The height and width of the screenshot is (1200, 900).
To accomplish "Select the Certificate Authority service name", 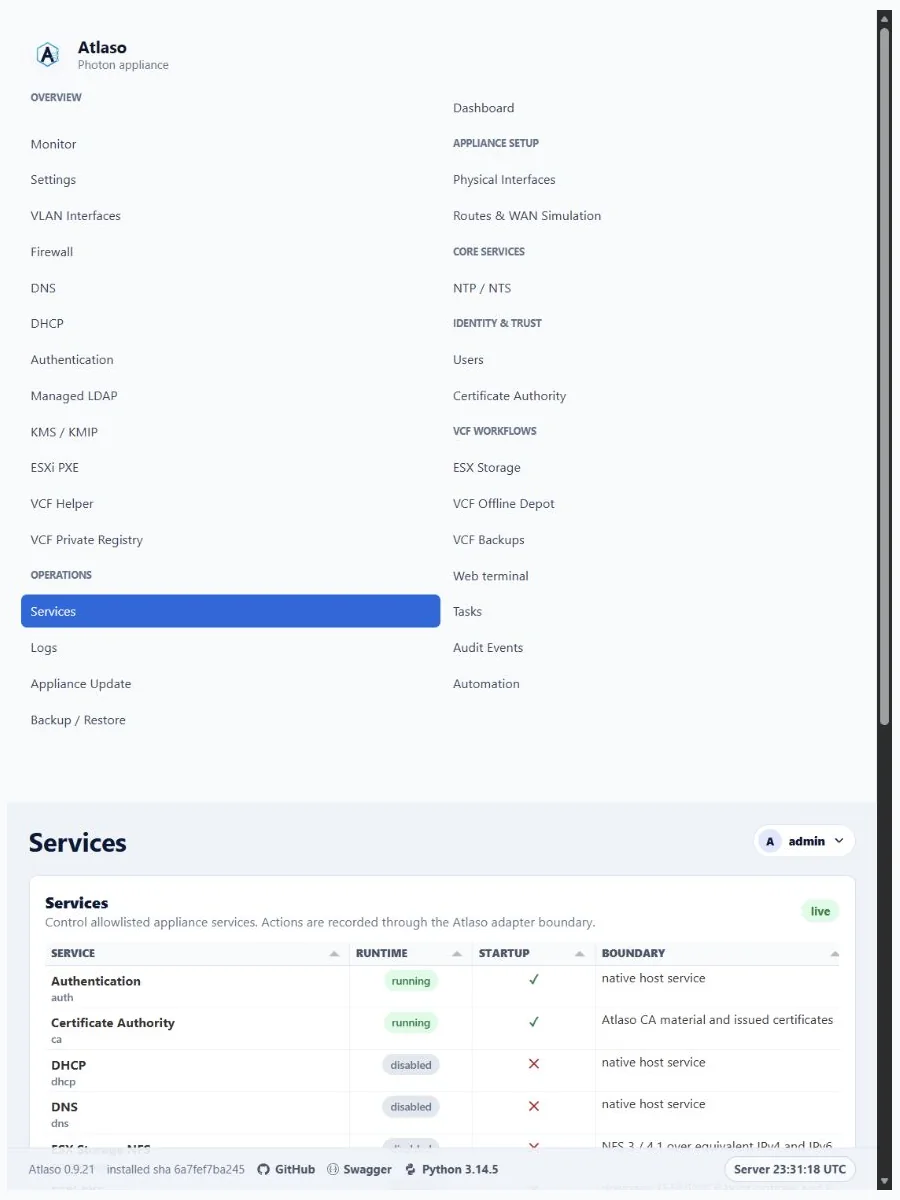I will coord(113,1023).
